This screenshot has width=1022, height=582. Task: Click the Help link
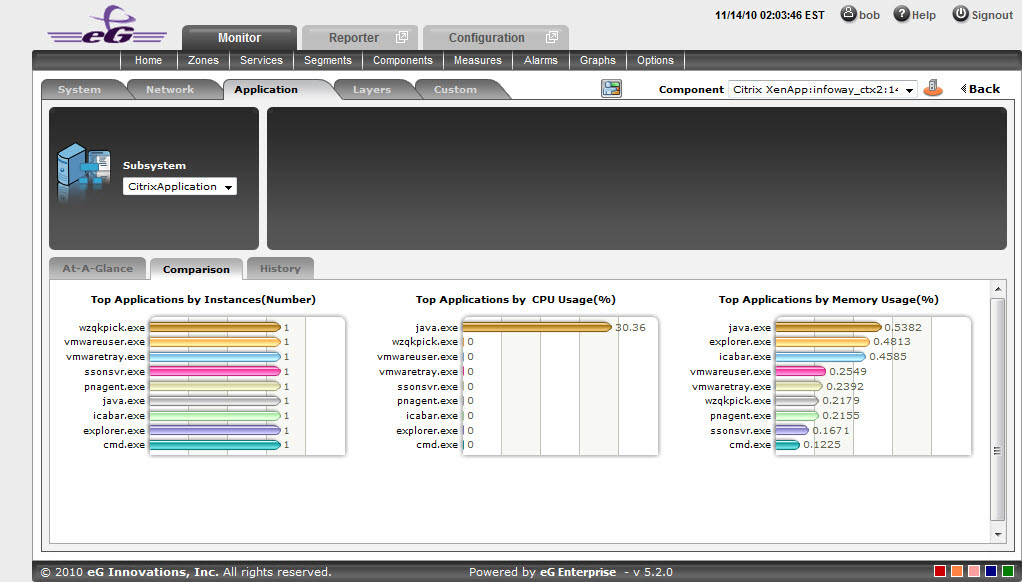[x=924, y=15]
